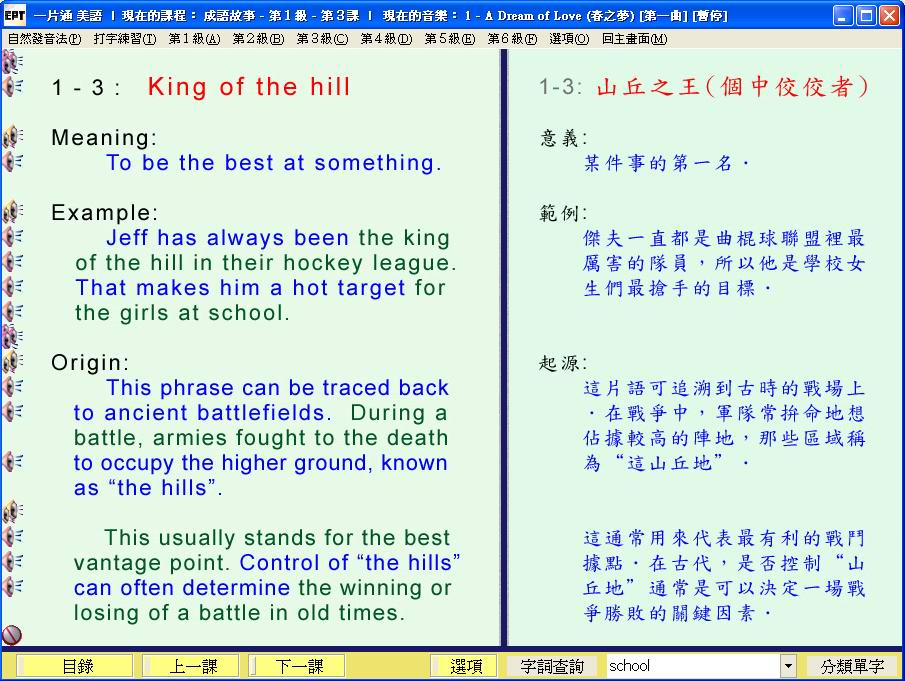The image size is (905, 681).
Task: Click speaker icon beside 'Jeff has always been'
Action: tap(12, 237)
